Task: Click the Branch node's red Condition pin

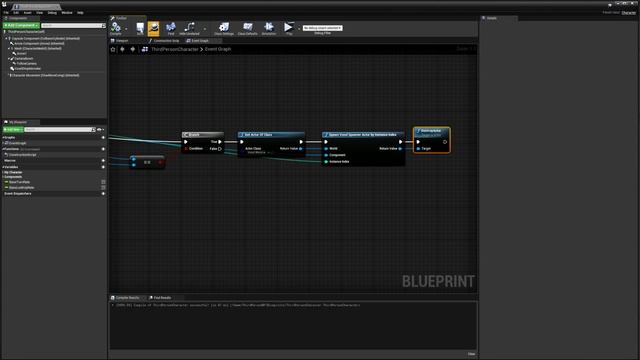Action: [x=186, y=149]
